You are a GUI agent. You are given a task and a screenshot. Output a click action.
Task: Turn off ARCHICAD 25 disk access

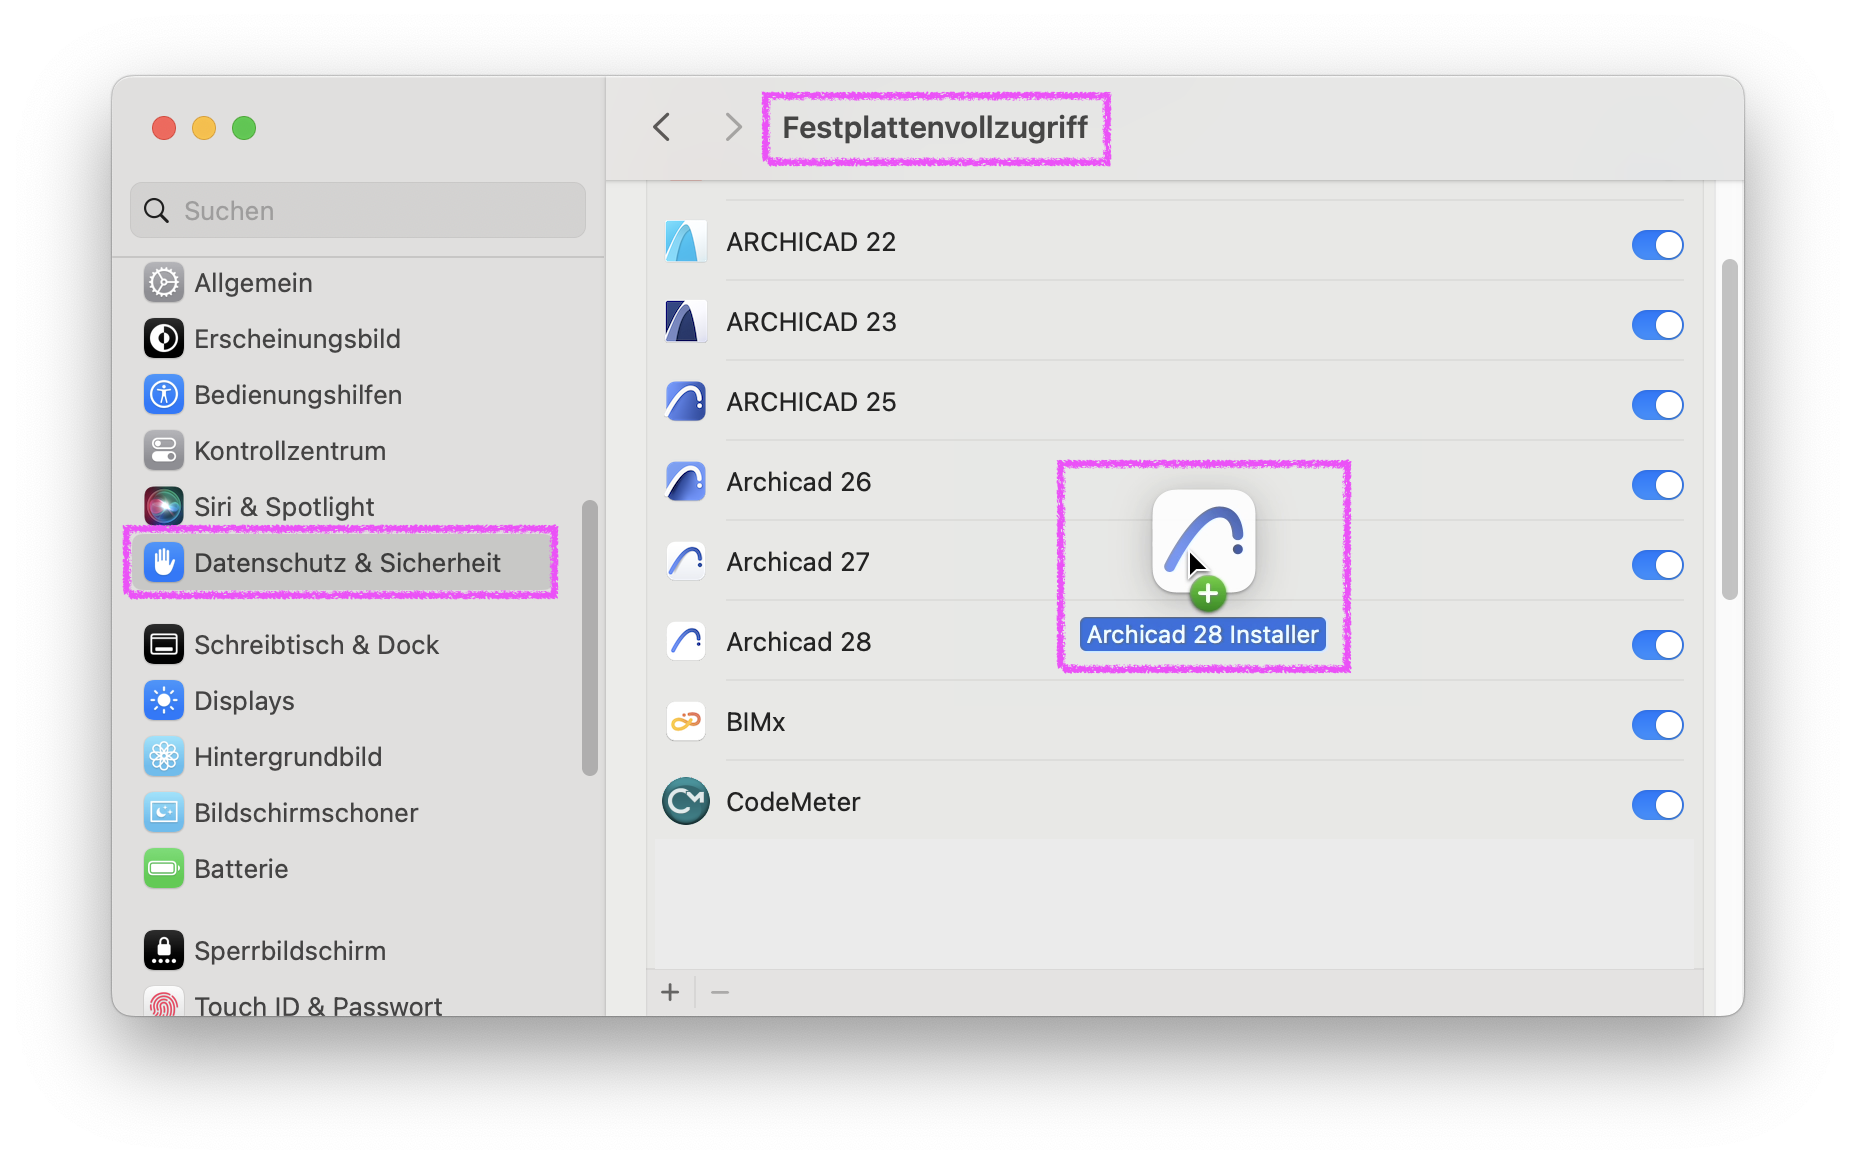(1657, 405)
